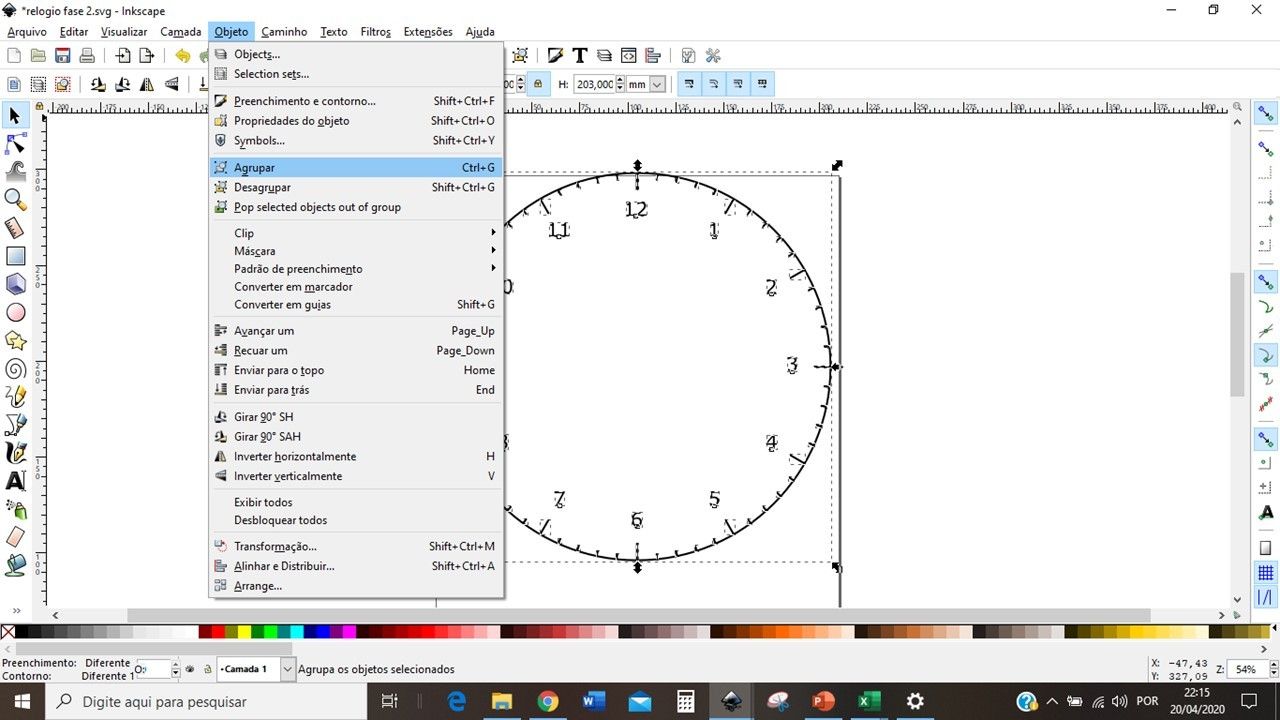Click the height H input field
This screenshot has height=720, width=1280.
pos(595,85)
